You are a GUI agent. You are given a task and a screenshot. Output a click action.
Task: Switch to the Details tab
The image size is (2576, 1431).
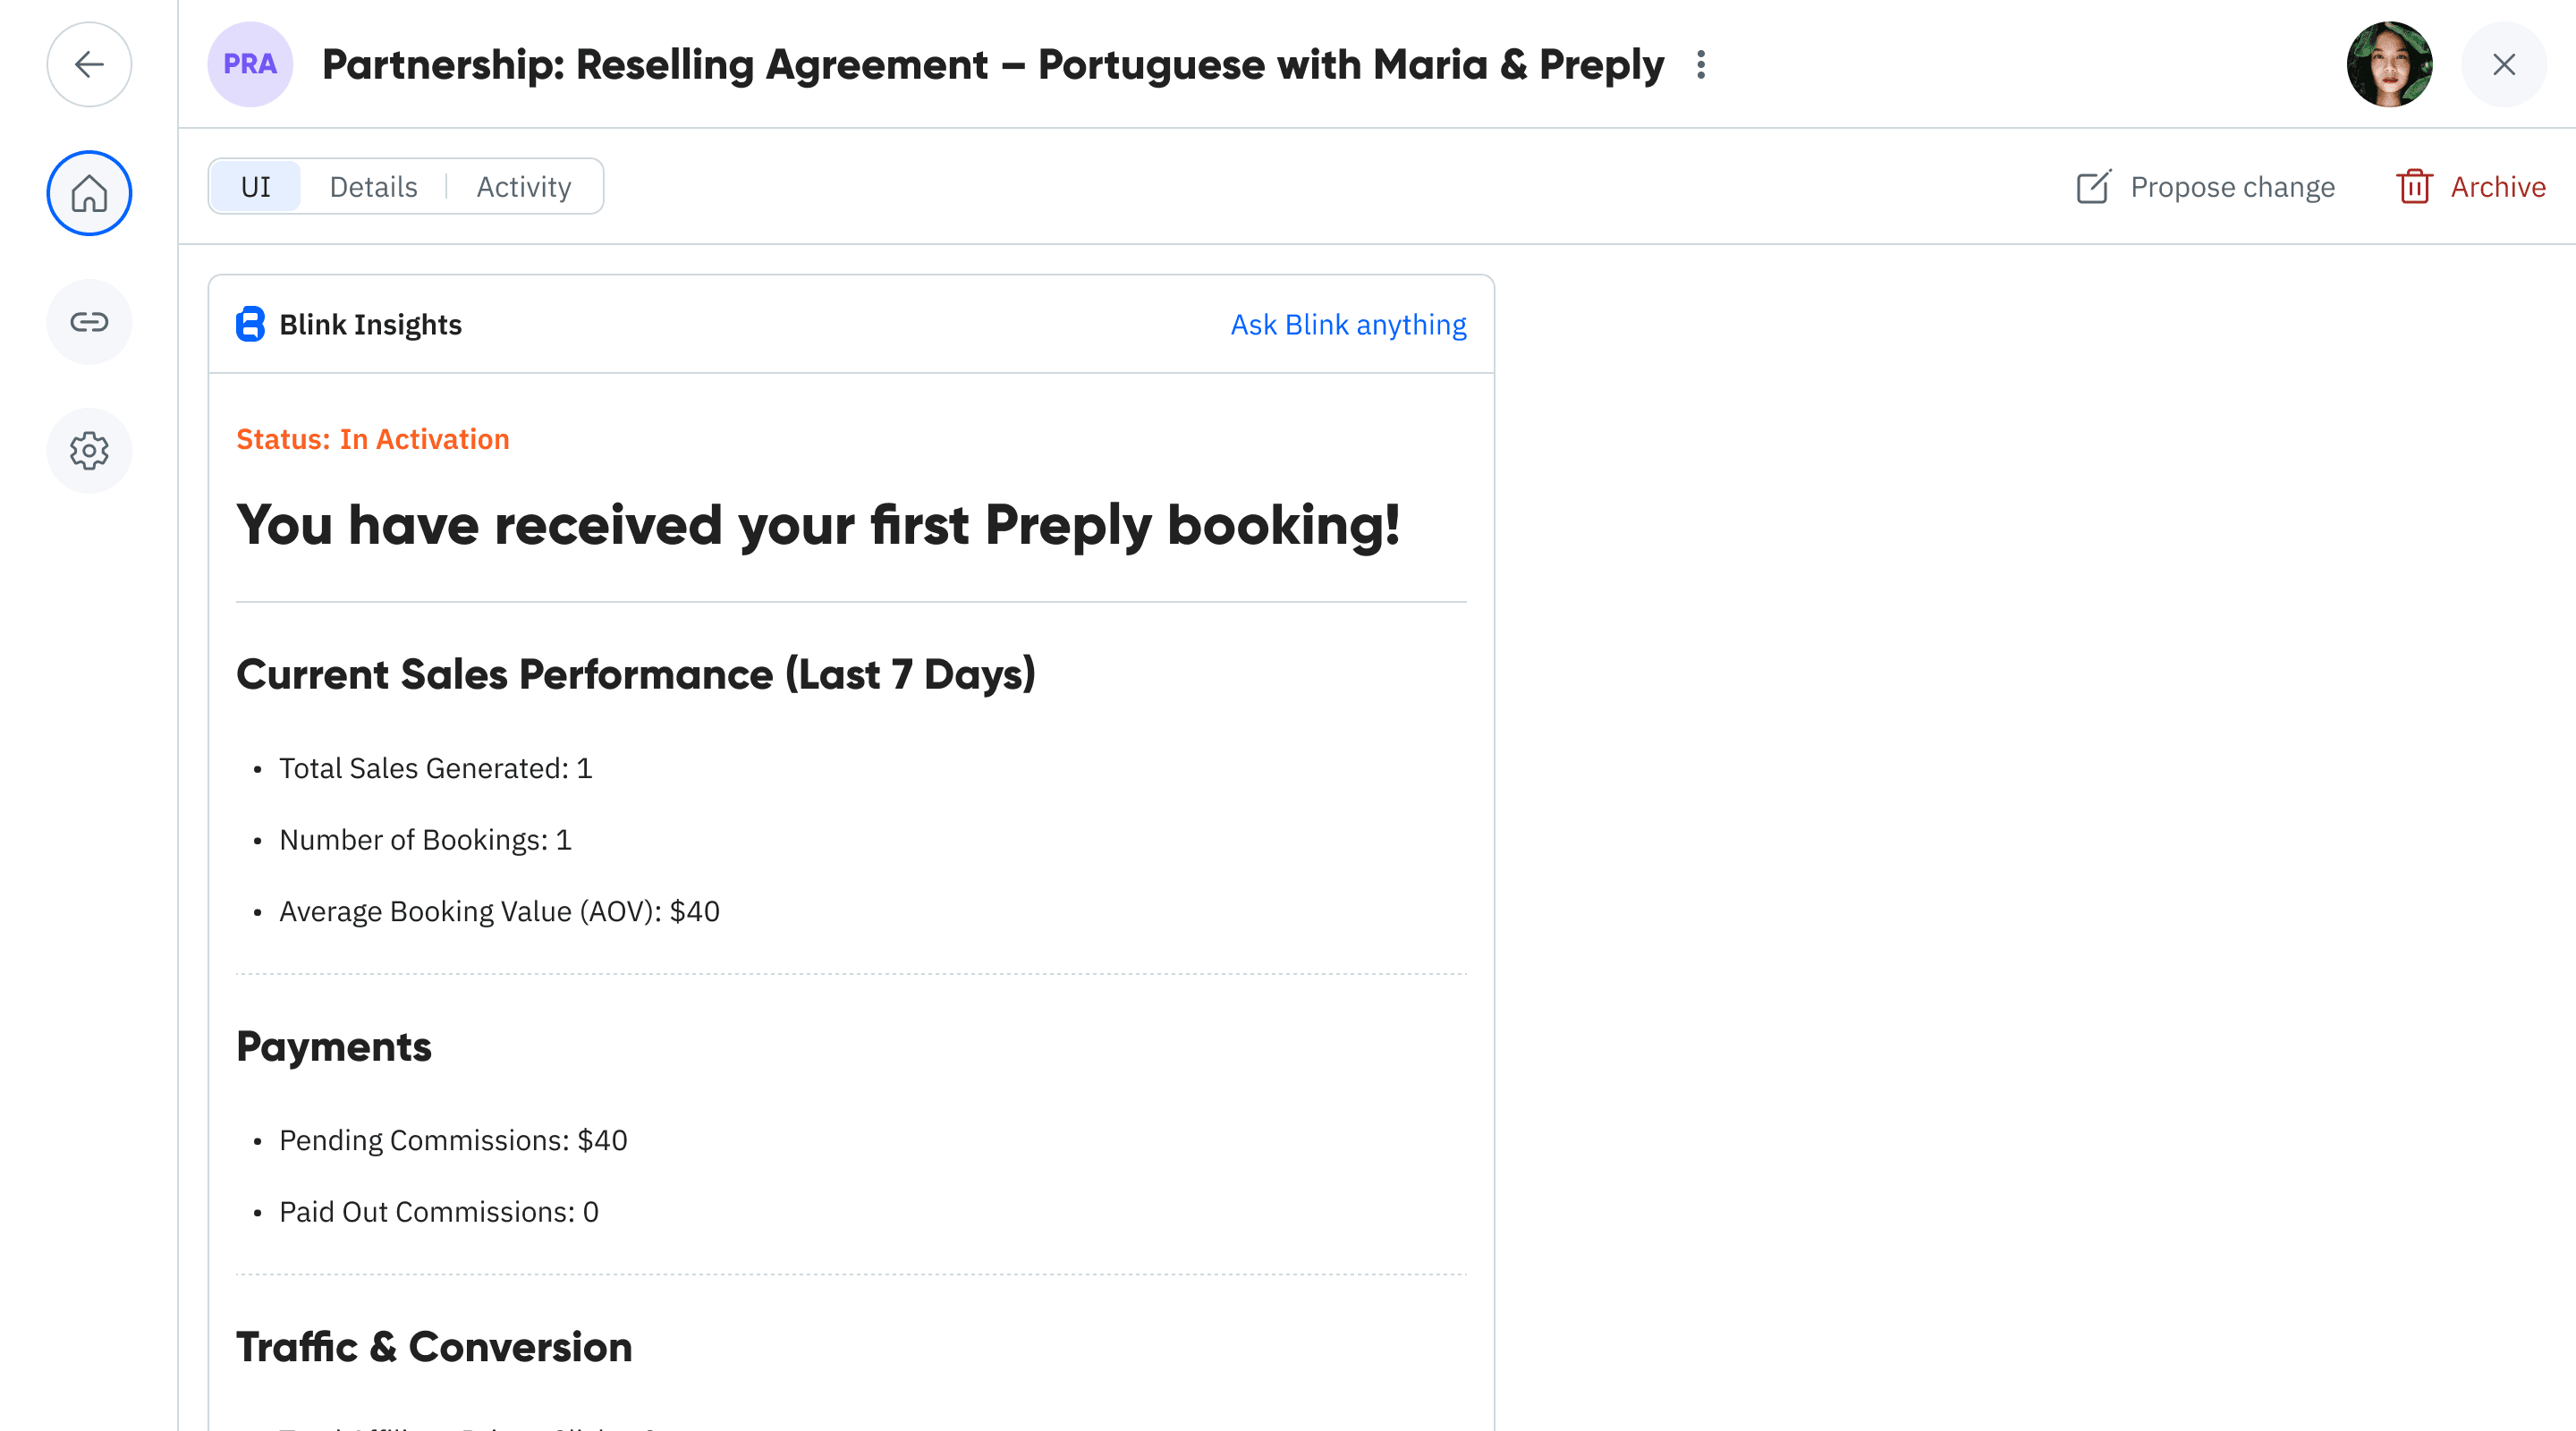pos(373,186)
